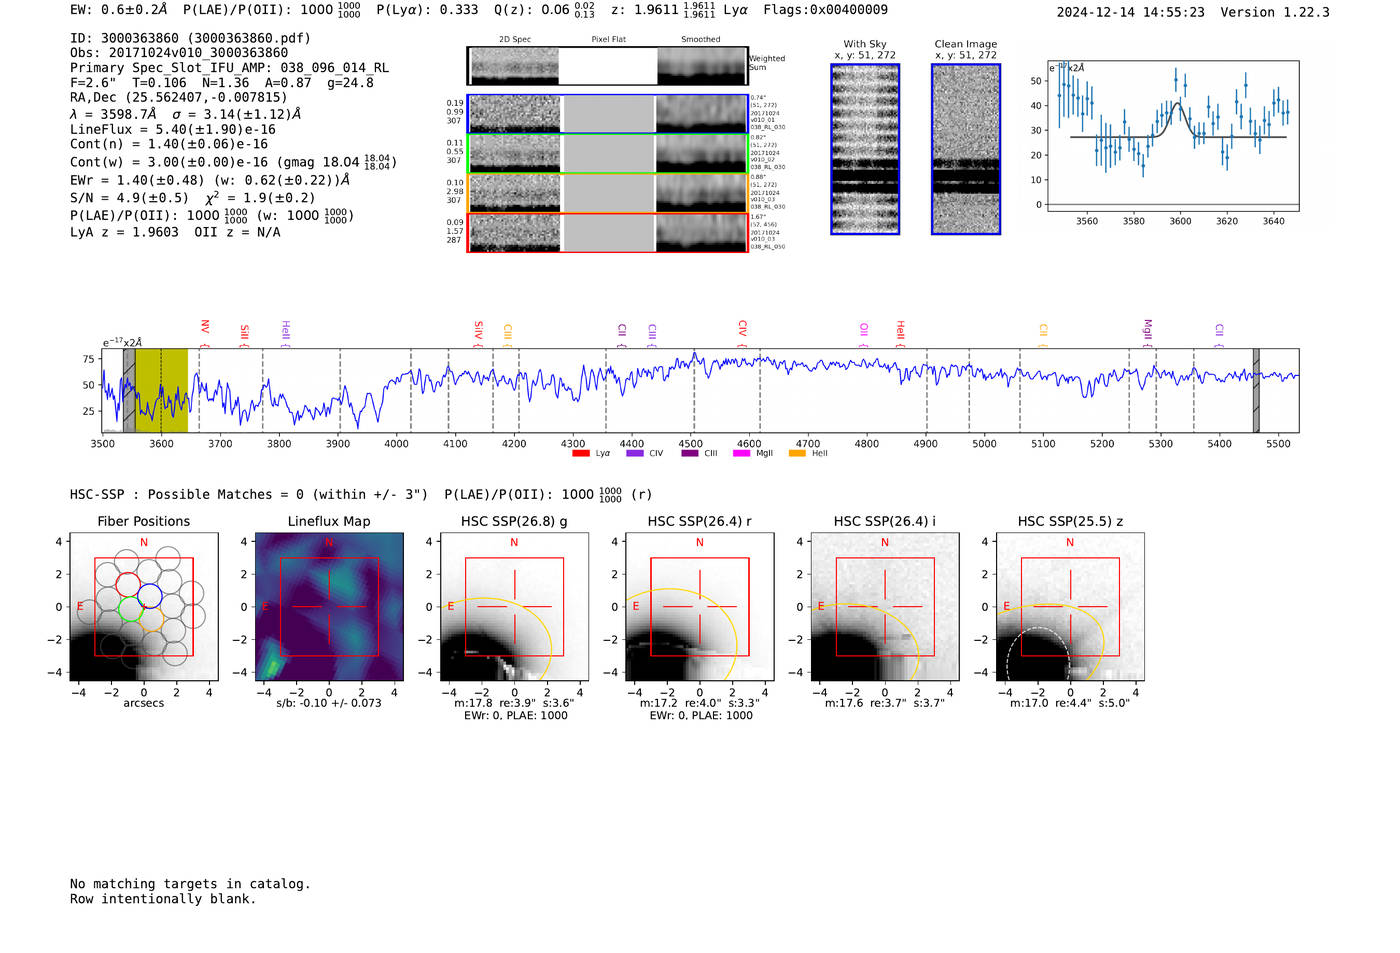Click the SiII line marker label
1400x953 pixels.
click(244, 332)
